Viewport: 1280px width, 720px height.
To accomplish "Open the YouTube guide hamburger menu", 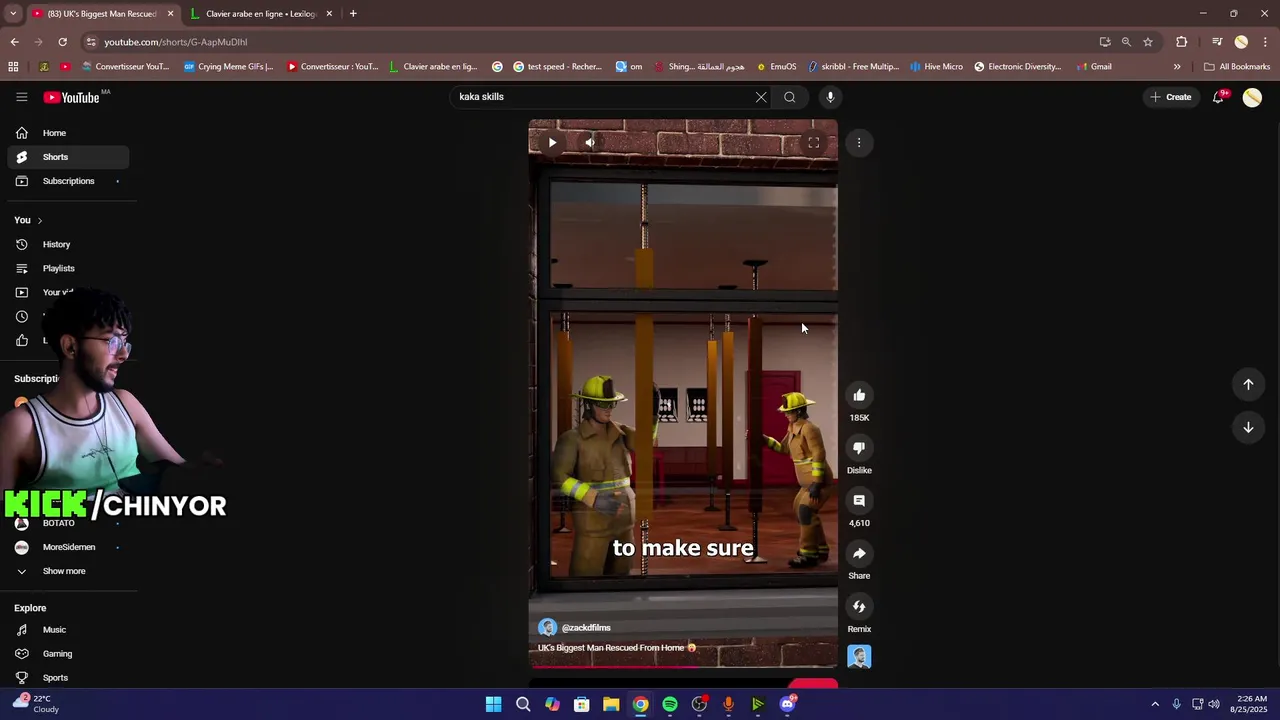I will click(x=21, y=97).
